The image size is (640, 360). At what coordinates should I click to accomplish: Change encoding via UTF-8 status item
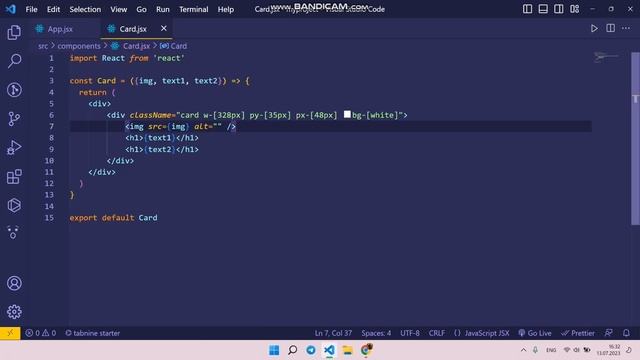tap(410, 333)
